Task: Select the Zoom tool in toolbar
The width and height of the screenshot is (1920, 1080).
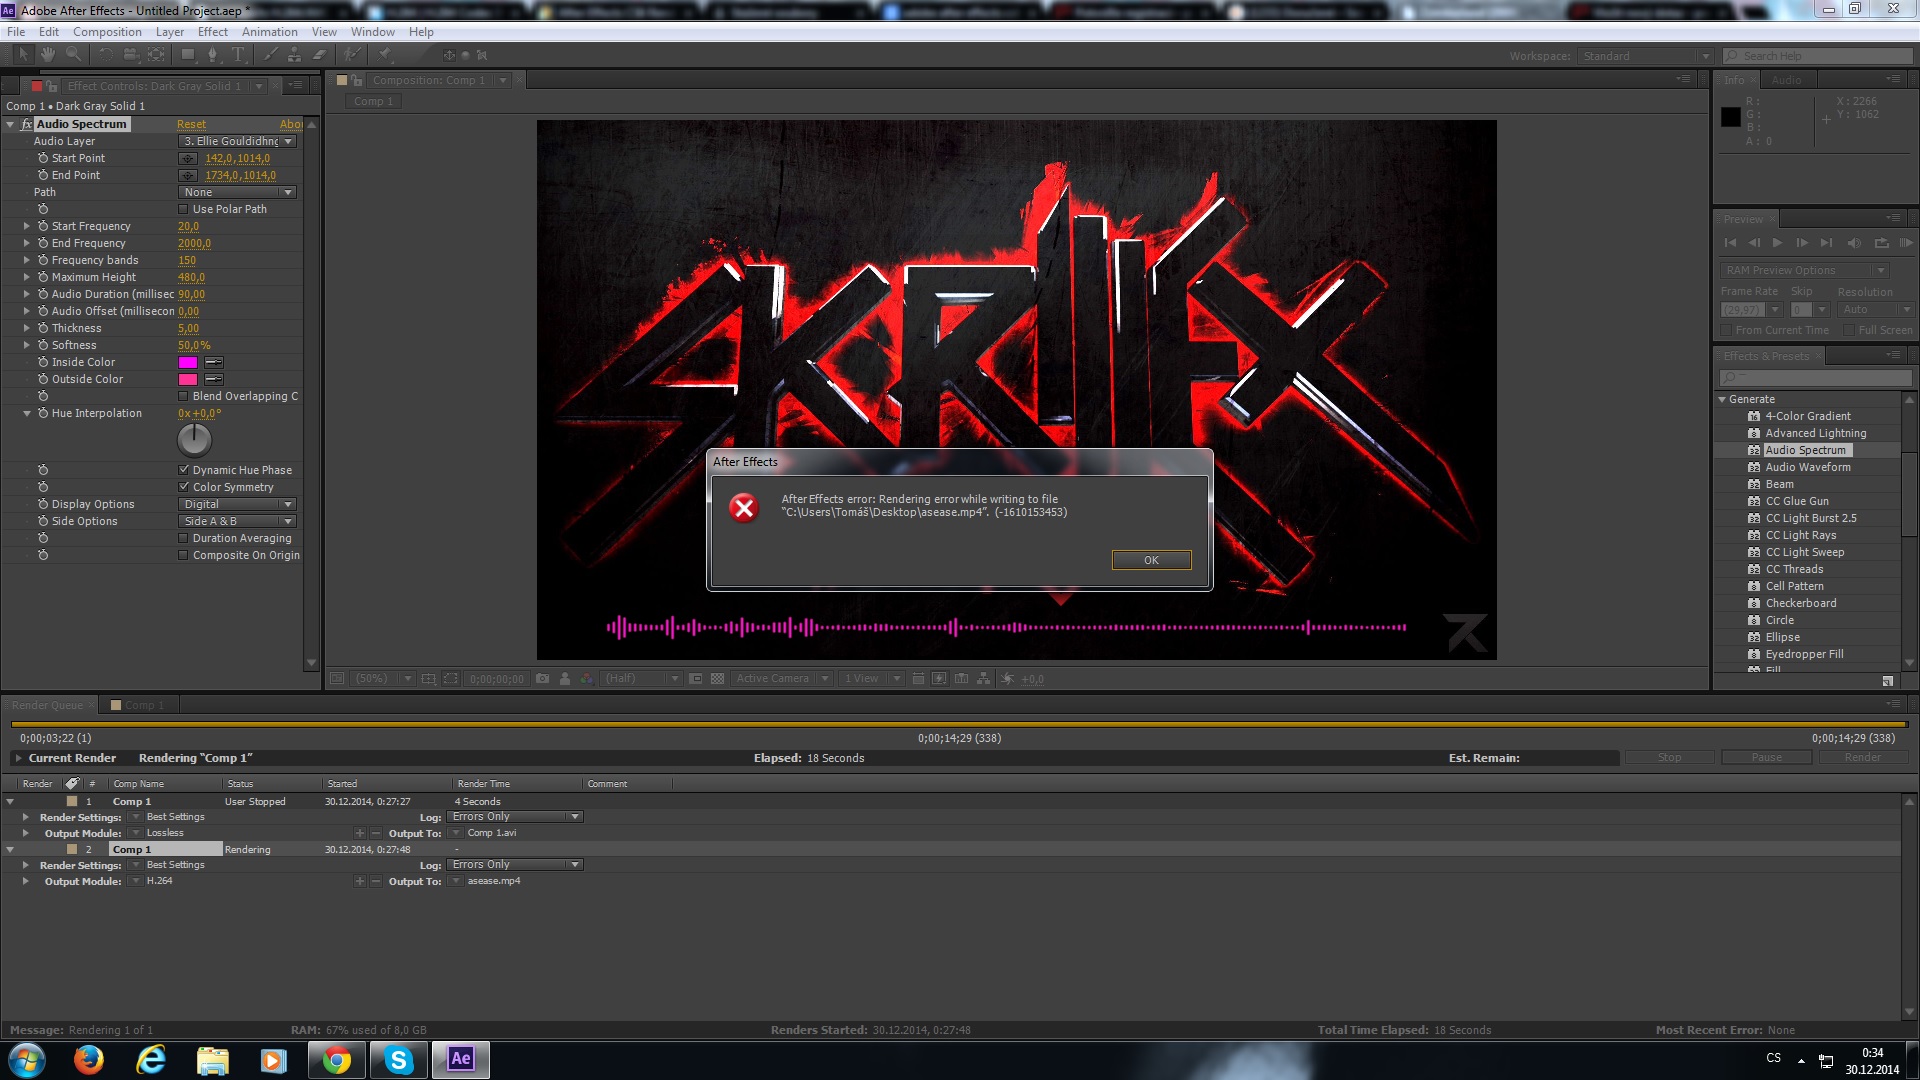Action: [73, 54]
